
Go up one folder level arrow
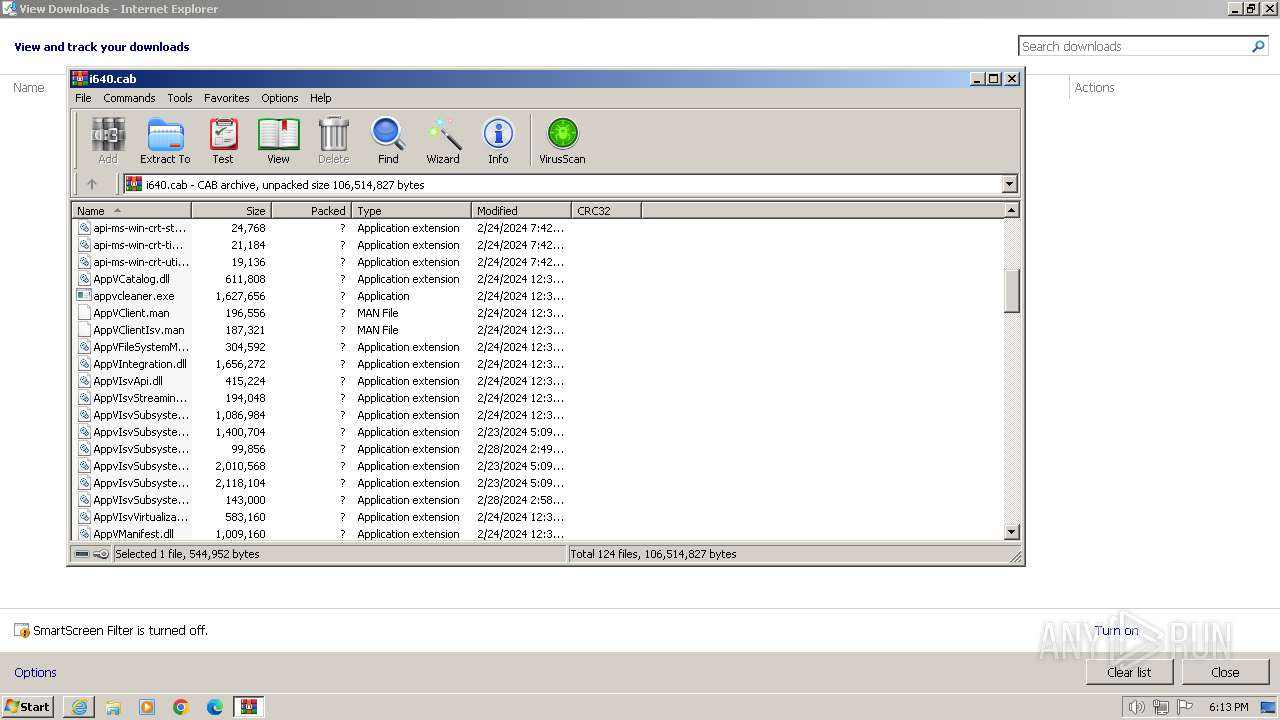coord(92,184)
